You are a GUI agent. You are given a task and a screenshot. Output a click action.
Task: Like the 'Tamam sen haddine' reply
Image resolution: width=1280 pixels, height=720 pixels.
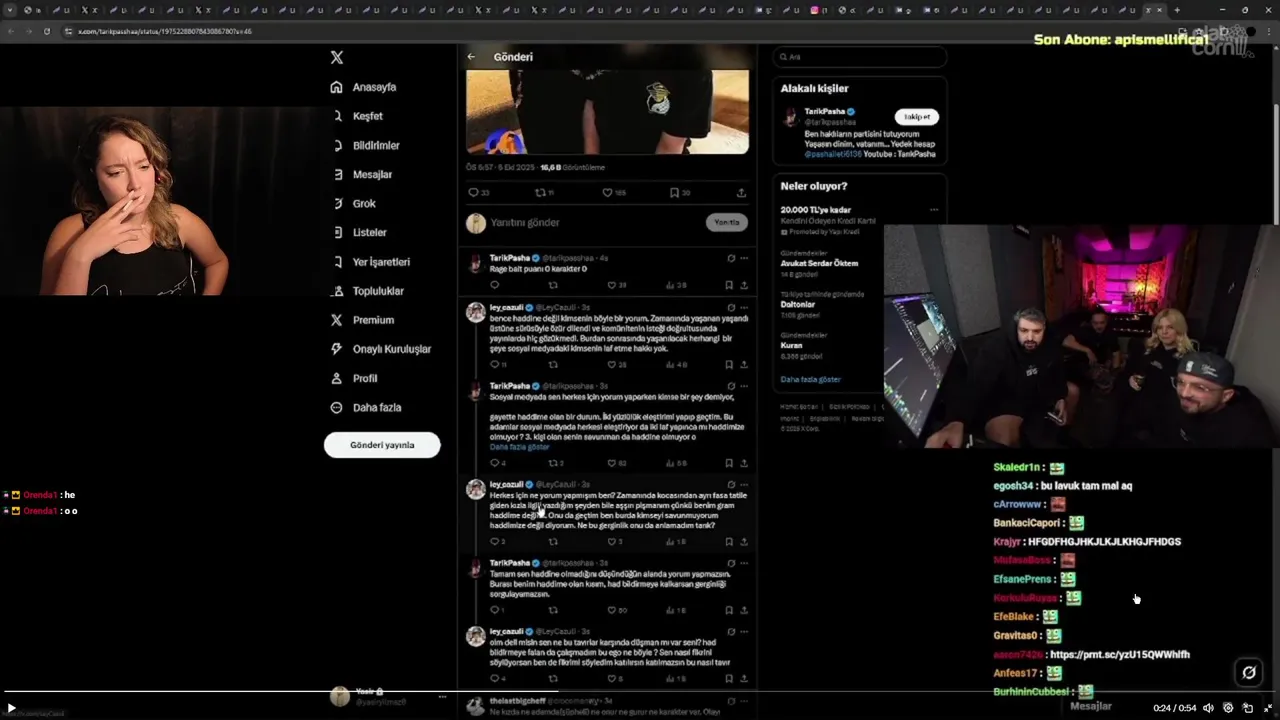(x=612, y=610)
